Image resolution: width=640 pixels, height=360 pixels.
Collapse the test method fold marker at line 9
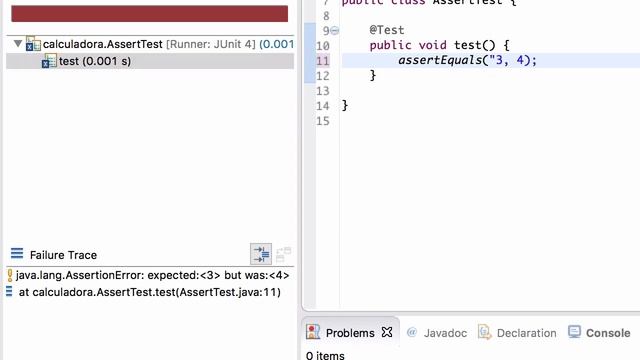335,31
